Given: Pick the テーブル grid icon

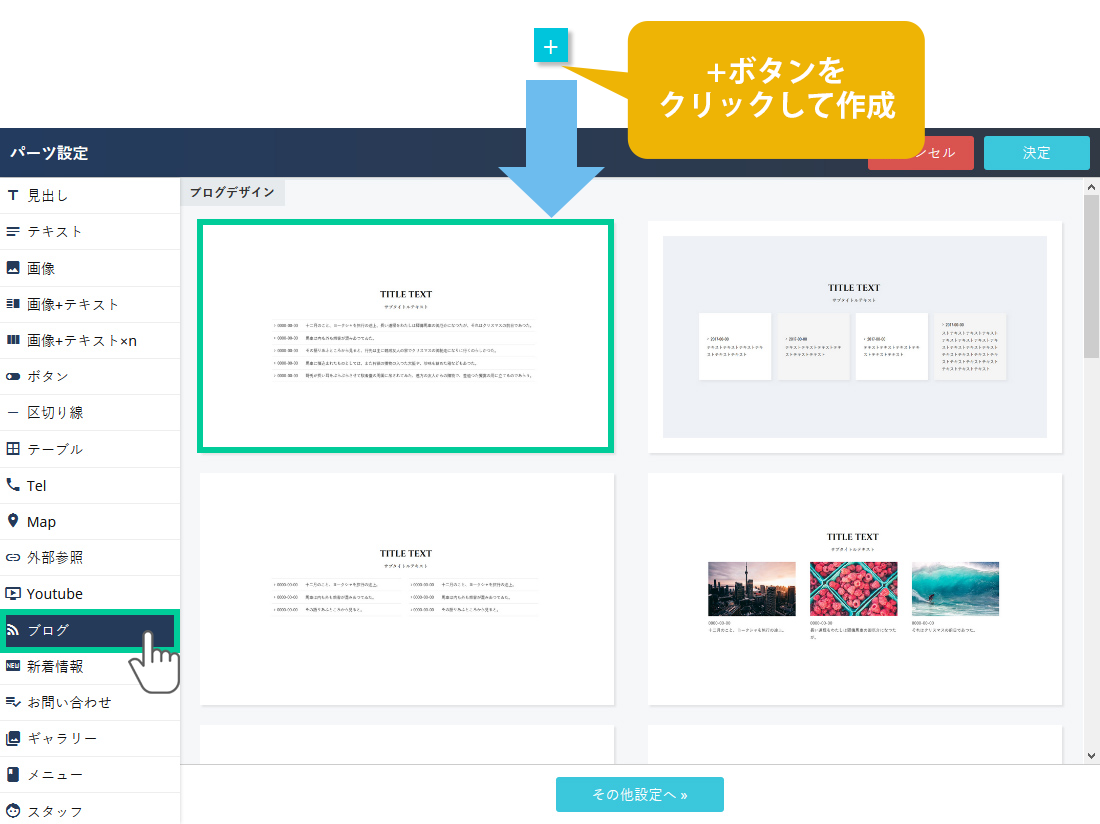Looking at the screenshot, I should coord(13,449).
